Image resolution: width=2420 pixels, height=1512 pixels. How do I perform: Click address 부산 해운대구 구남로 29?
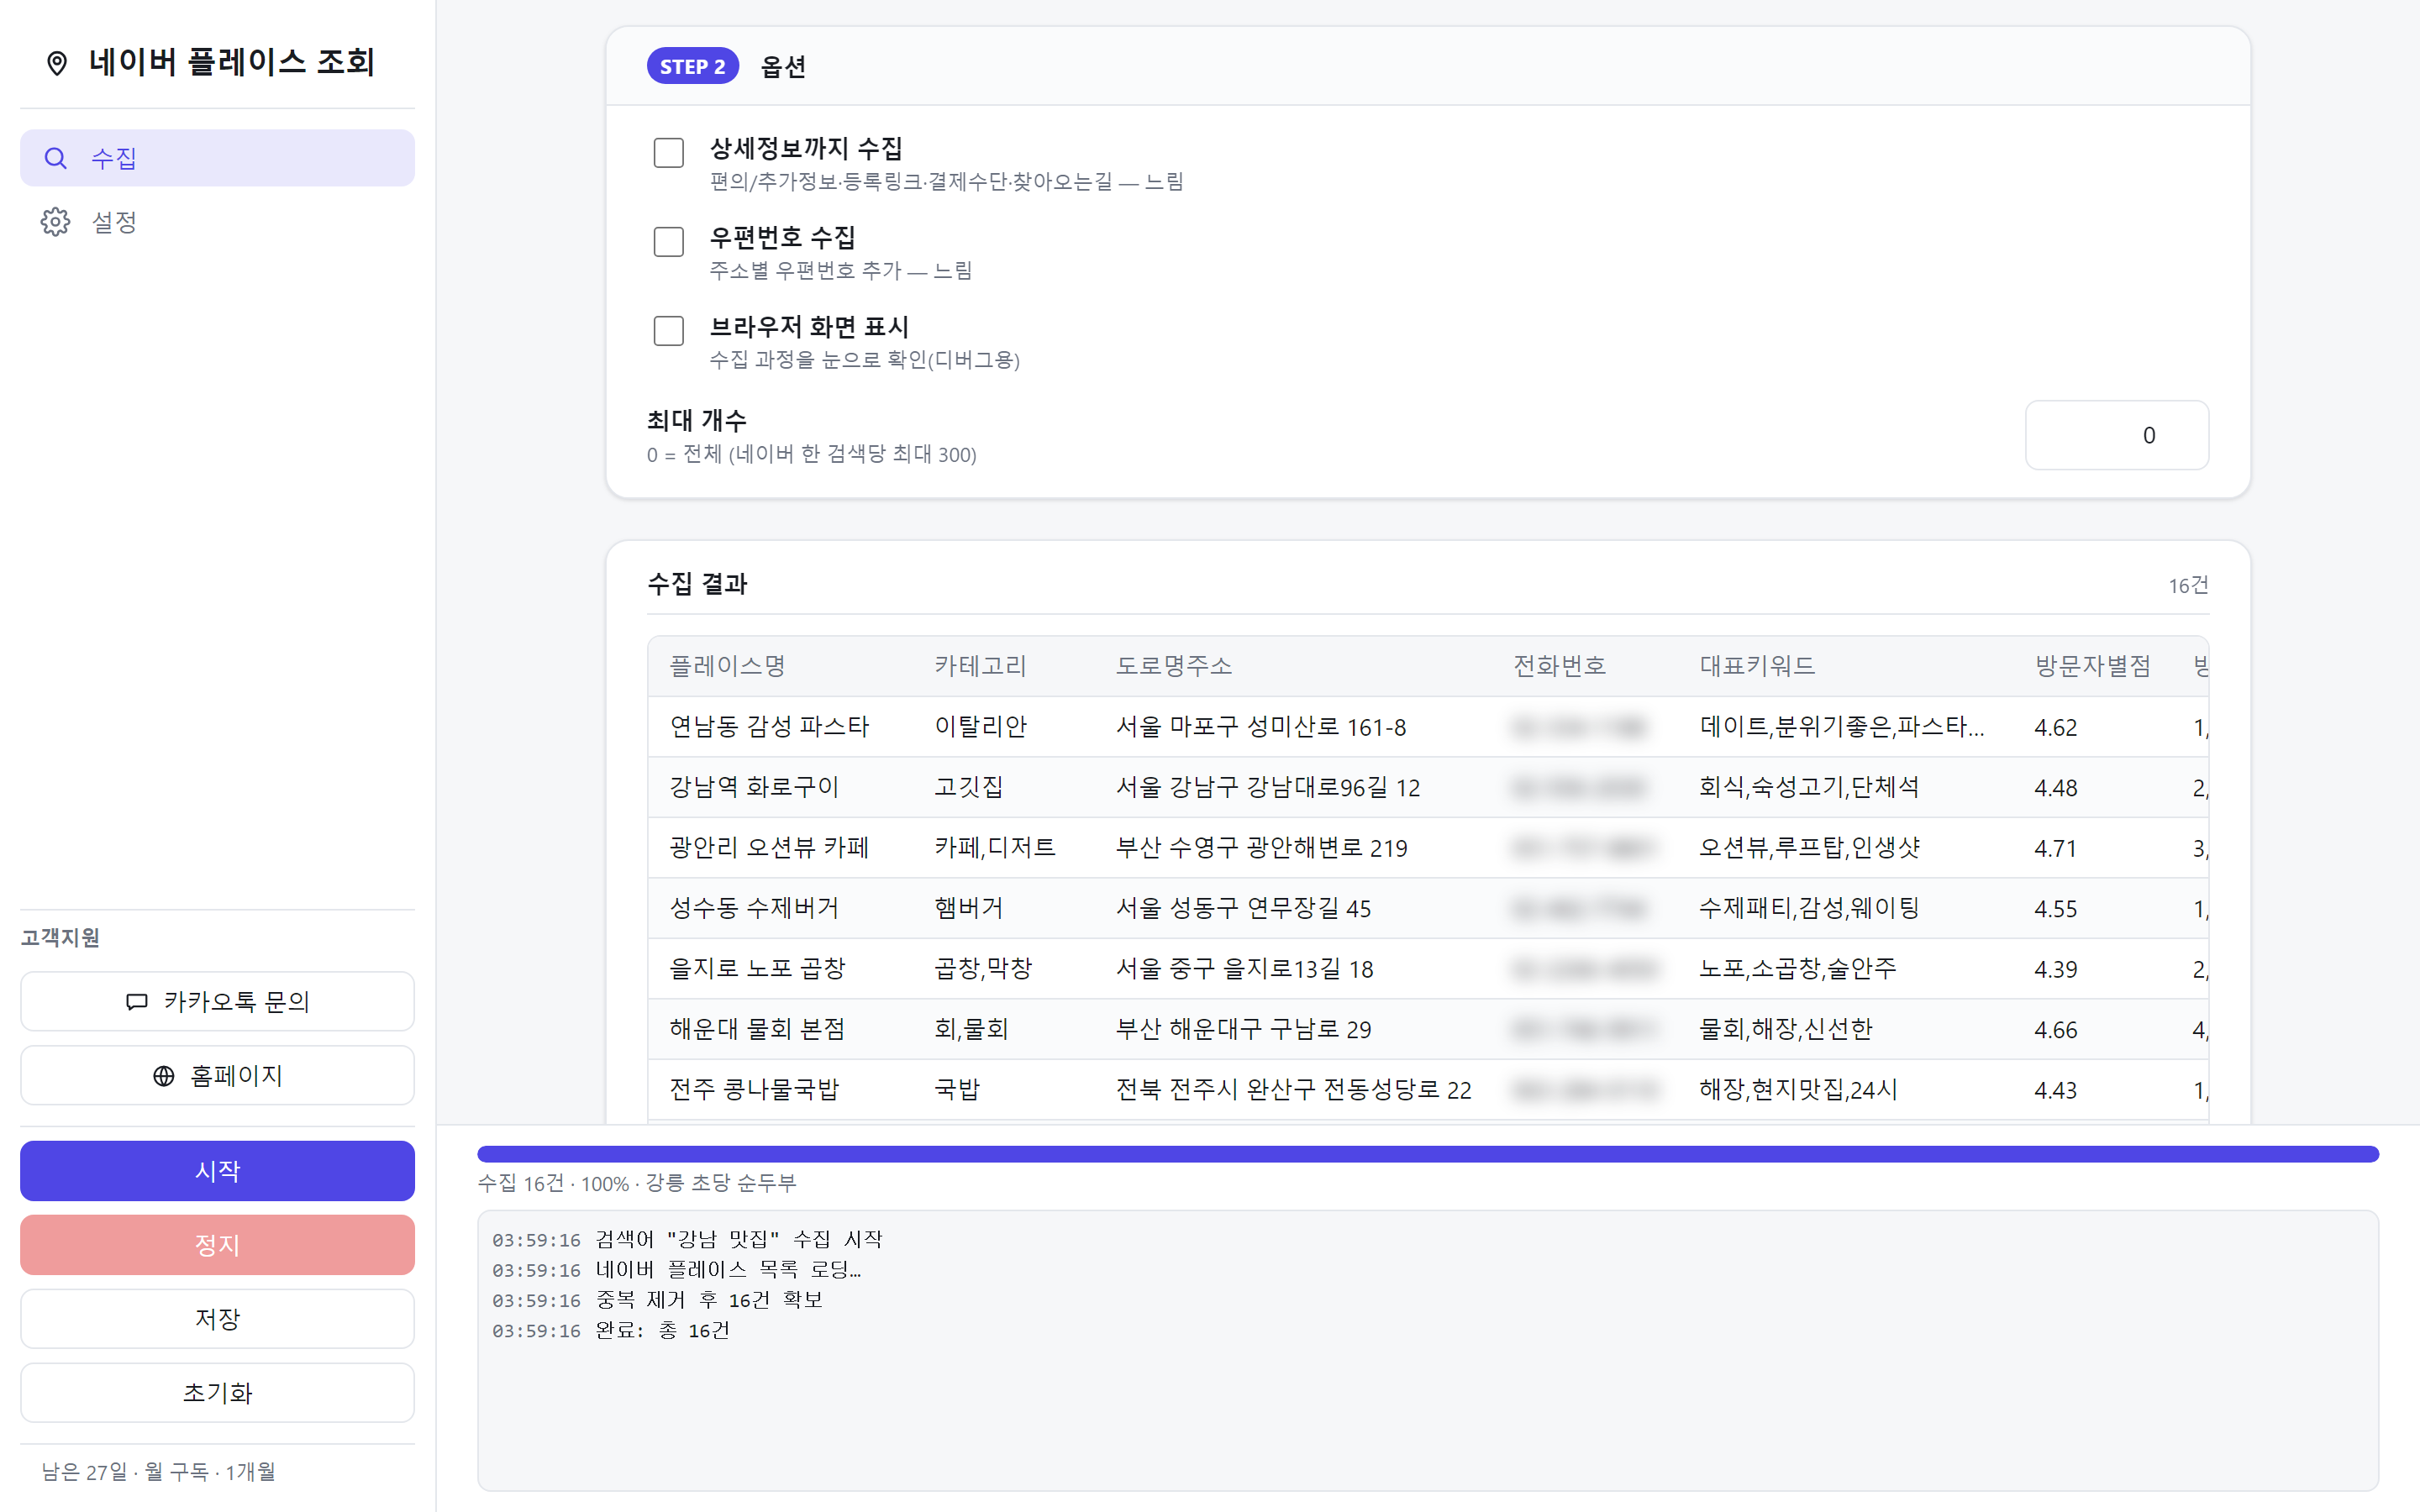(1244, 1029)
